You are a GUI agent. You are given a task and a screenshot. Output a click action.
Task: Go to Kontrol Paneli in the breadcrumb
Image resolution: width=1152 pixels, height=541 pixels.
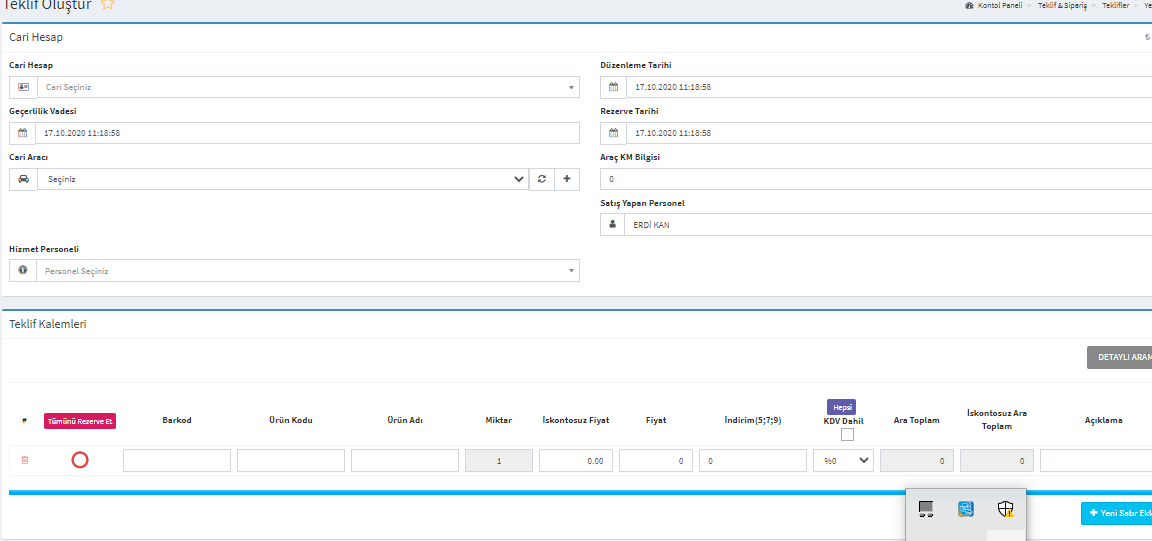click(x=999, y=6)
